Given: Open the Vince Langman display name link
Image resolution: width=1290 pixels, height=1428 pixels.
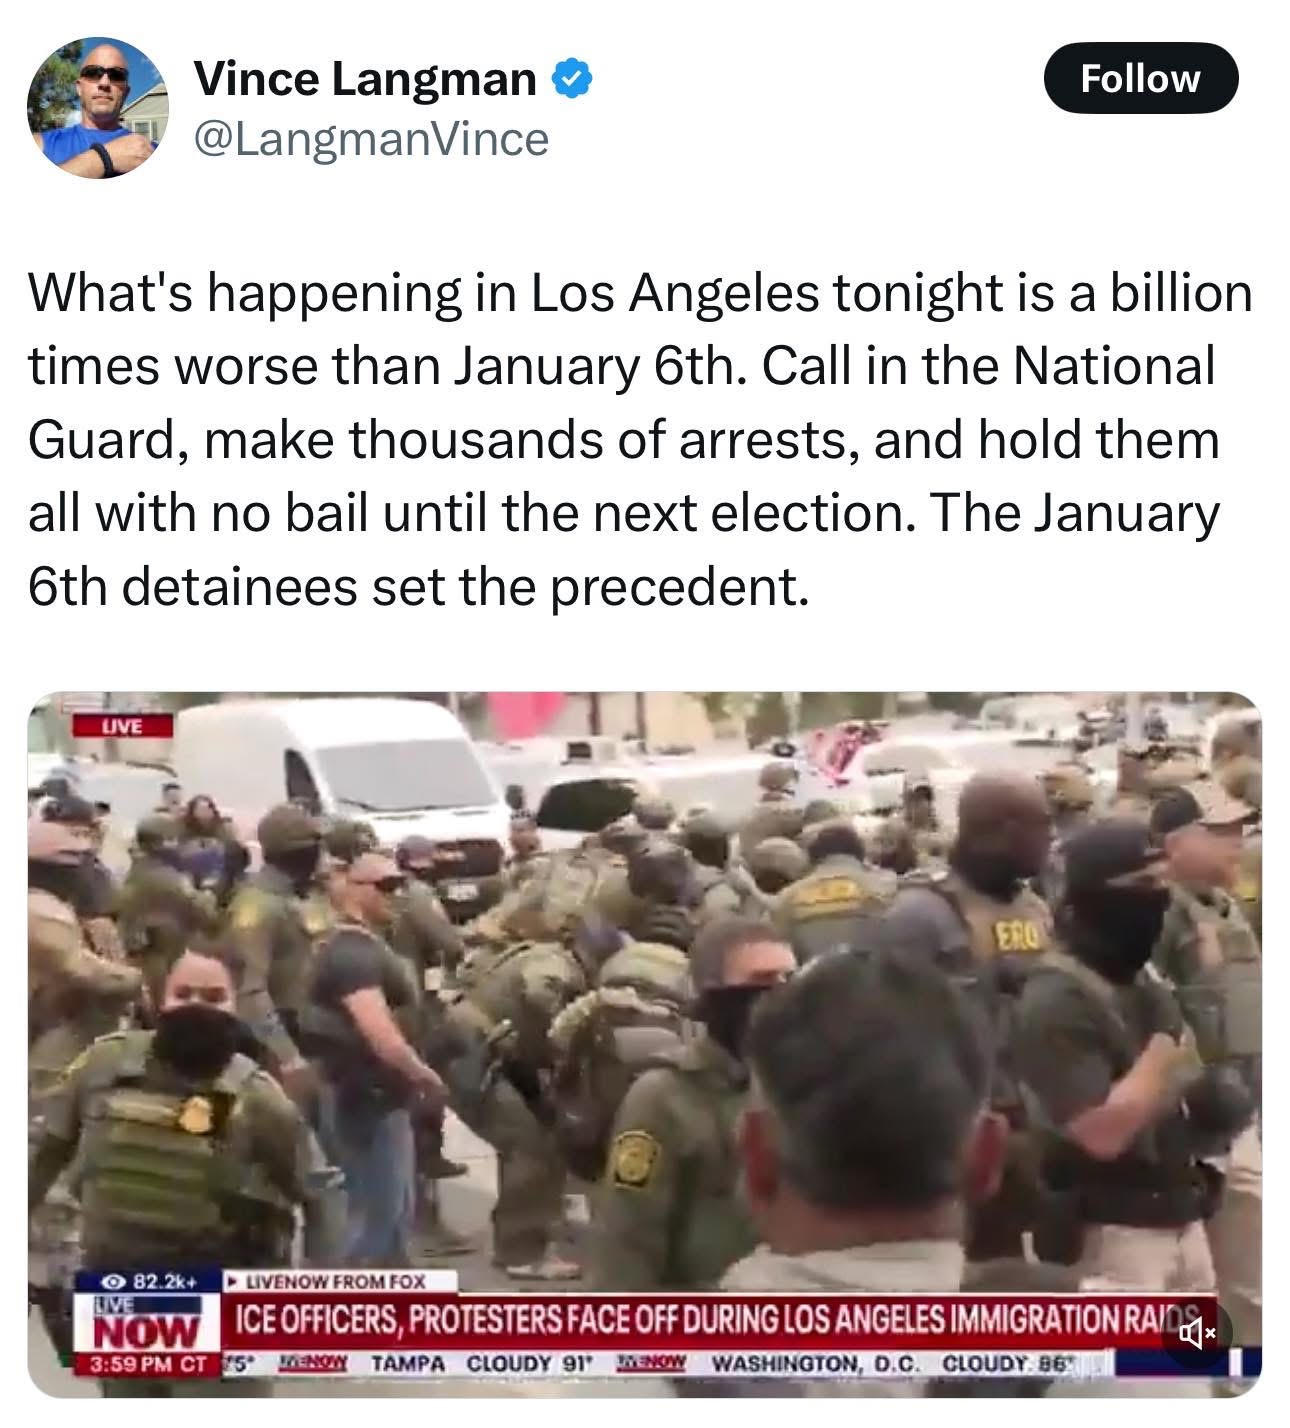Looking at the screenshot, I should (365, 79).
